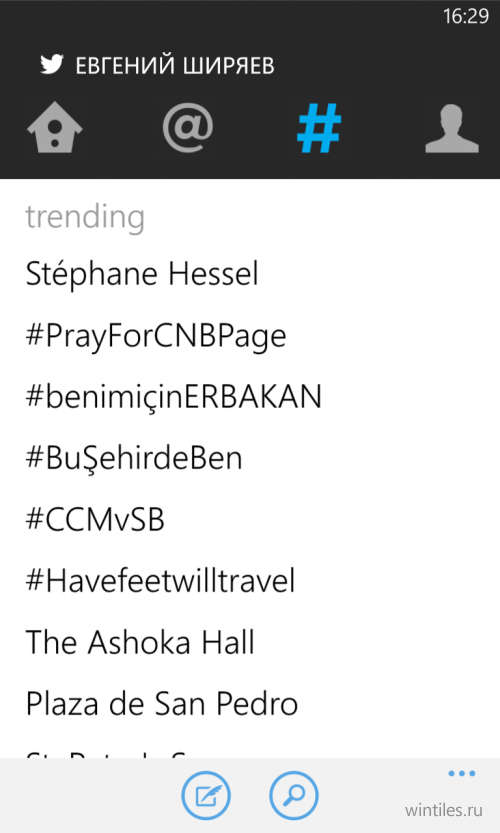
Task: Tap the compose tweet icon
Action: click(x=206, y=795)
